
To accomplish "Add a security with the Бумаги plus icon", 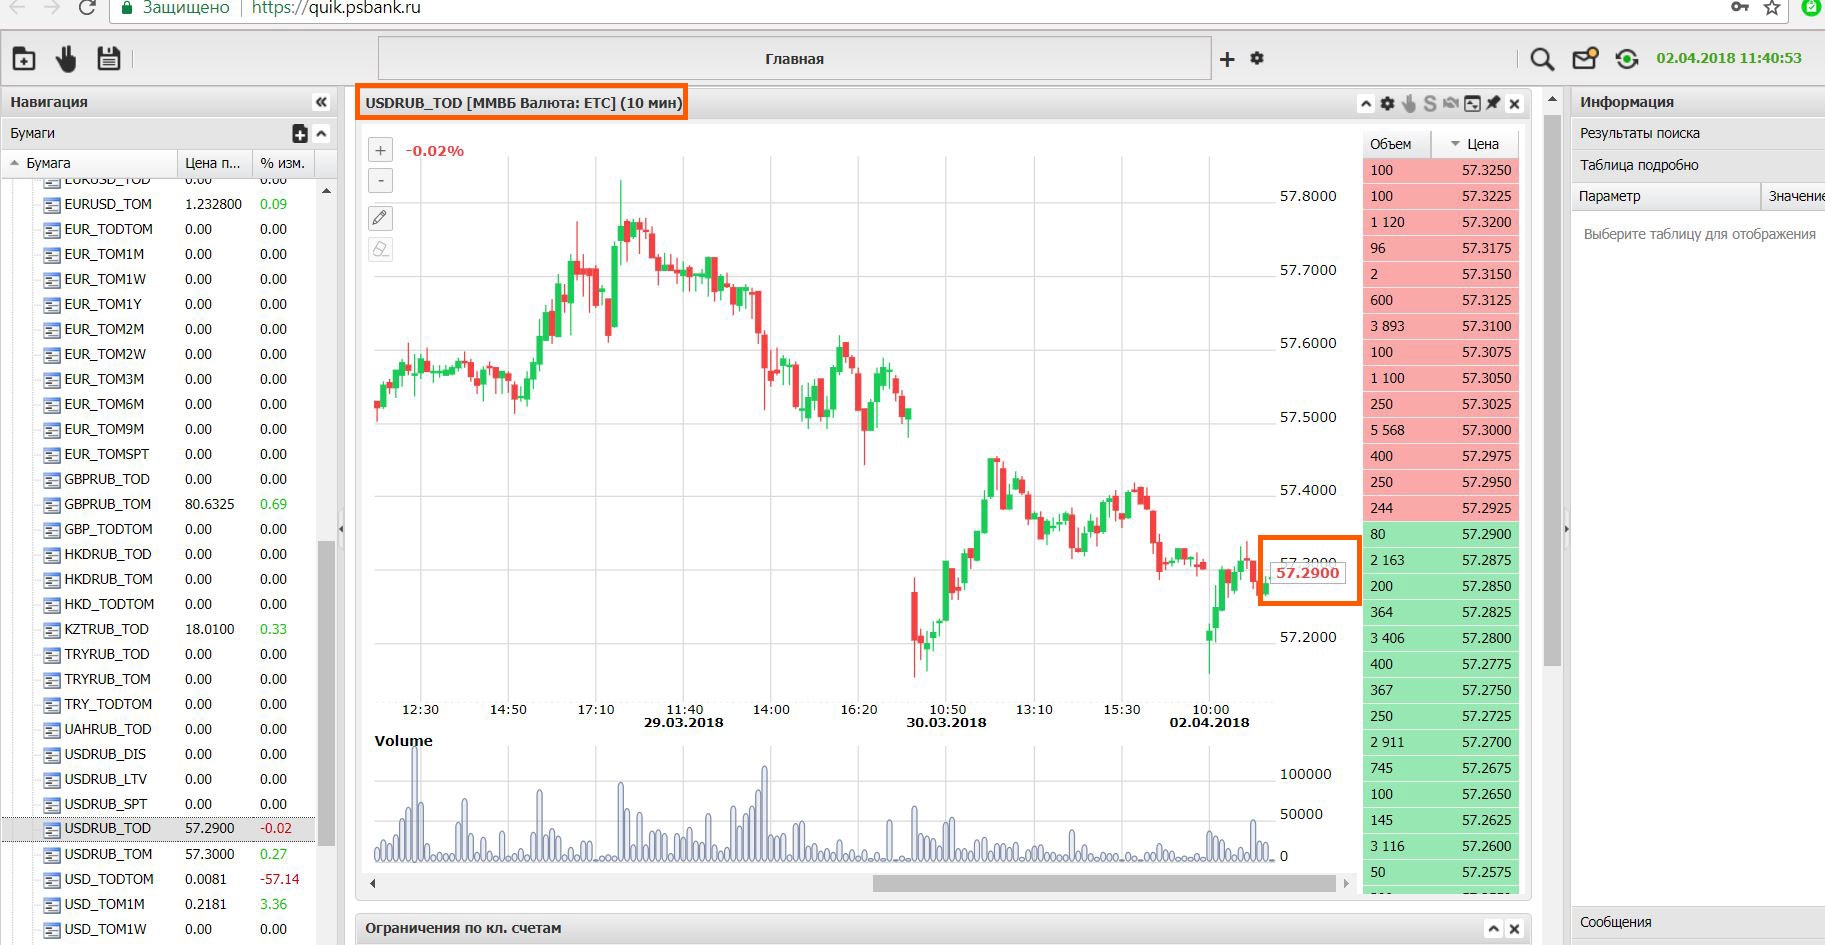I will pos(299,133).
